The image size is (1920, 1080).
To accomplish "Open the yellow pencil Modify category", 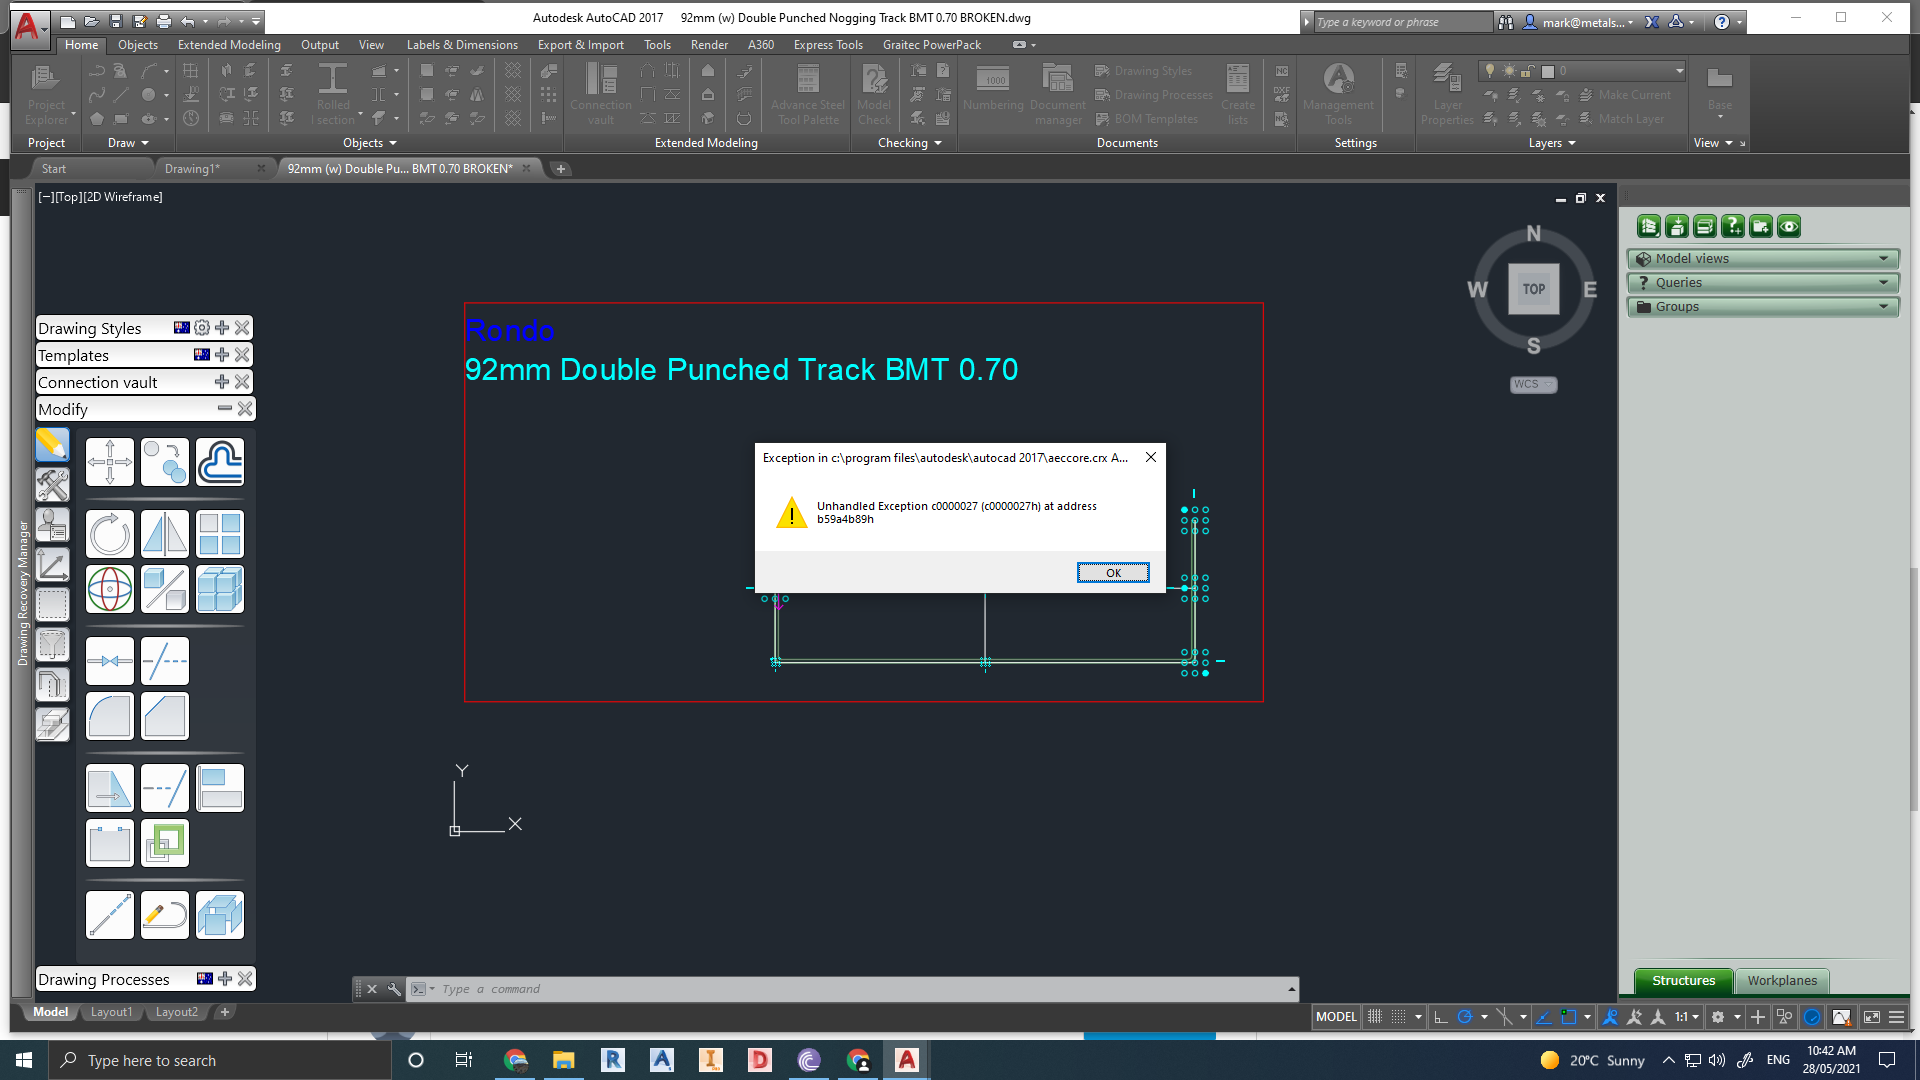I will (53, 445).
